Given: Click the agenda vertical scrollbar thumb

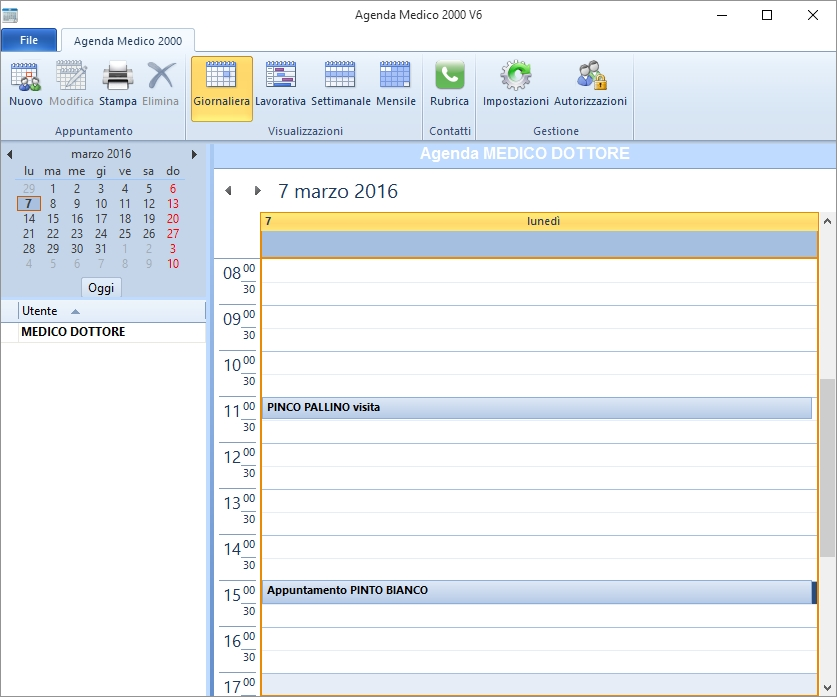Looking at the screenshot, I should click(x=827, y=468).
